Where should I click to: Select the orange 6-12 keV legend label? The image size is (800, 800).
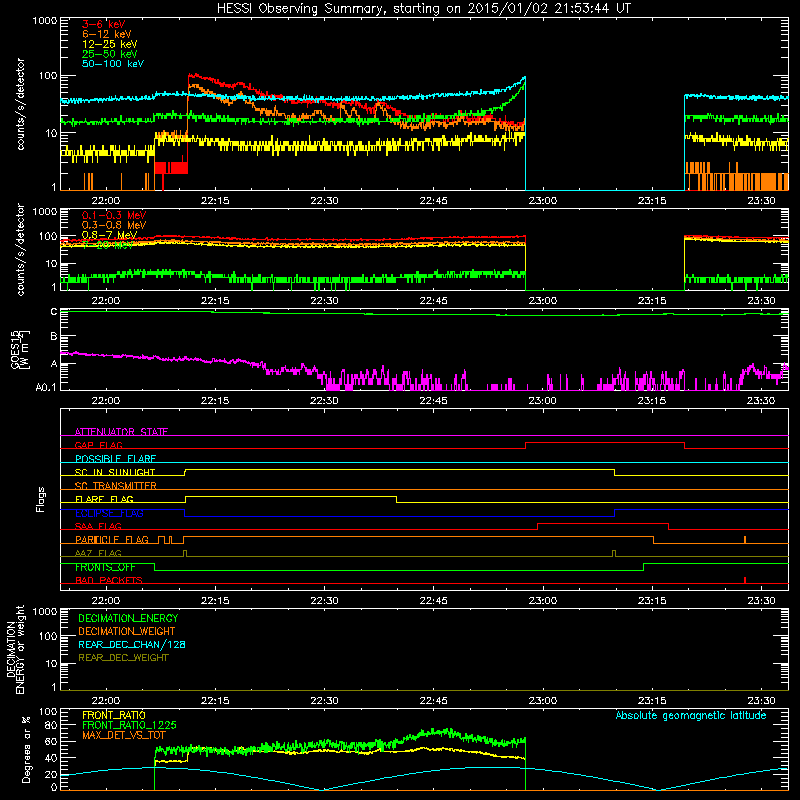(x=107, y=34)
